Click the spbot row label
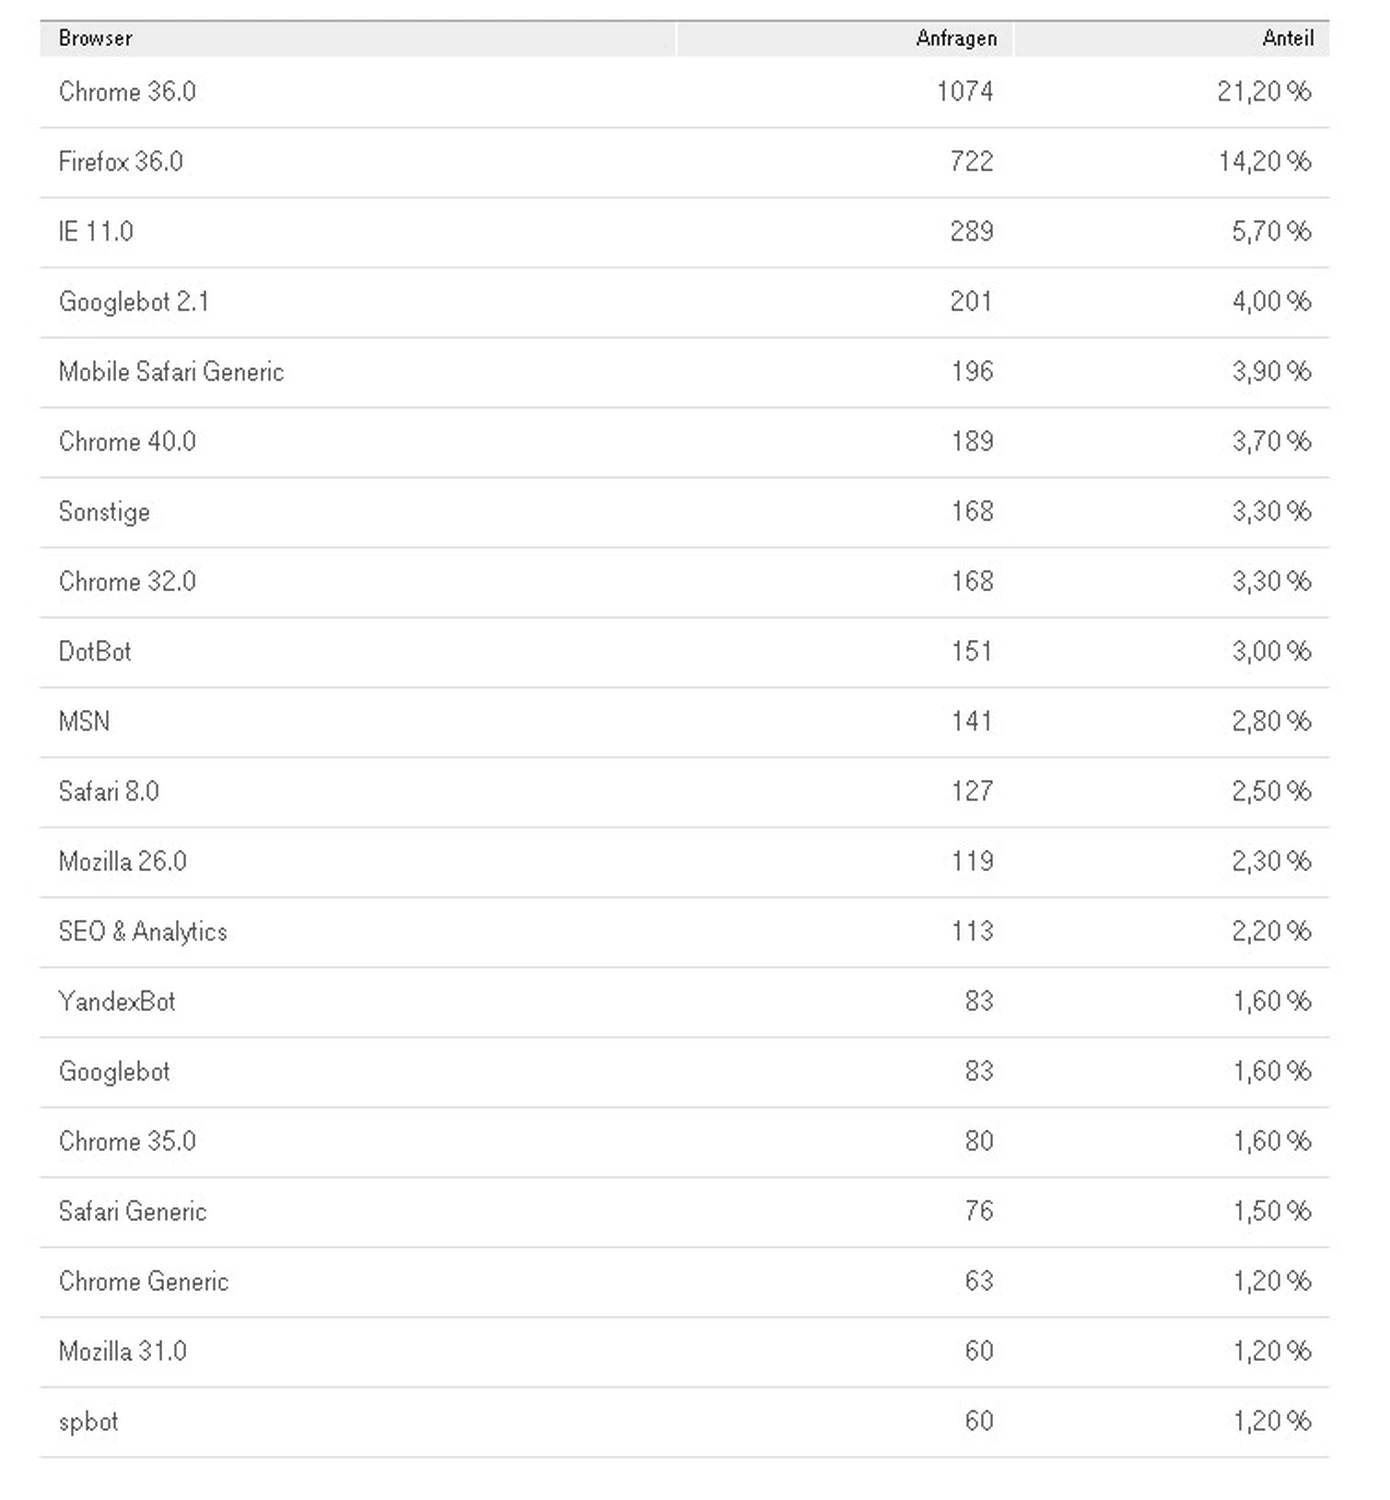 click(x=89, y=1422)
